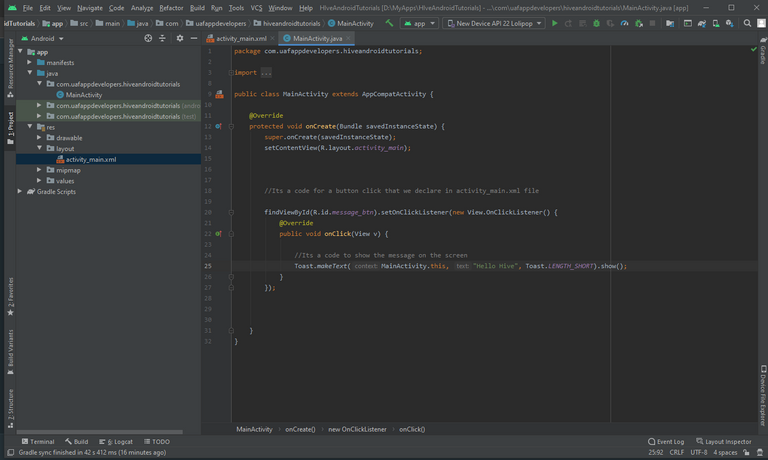Image resolution: width=768 pixels, height=460 pixels.
Task: Open the Profiler gauge icon in toolbar
Action: tap(624, 22)
